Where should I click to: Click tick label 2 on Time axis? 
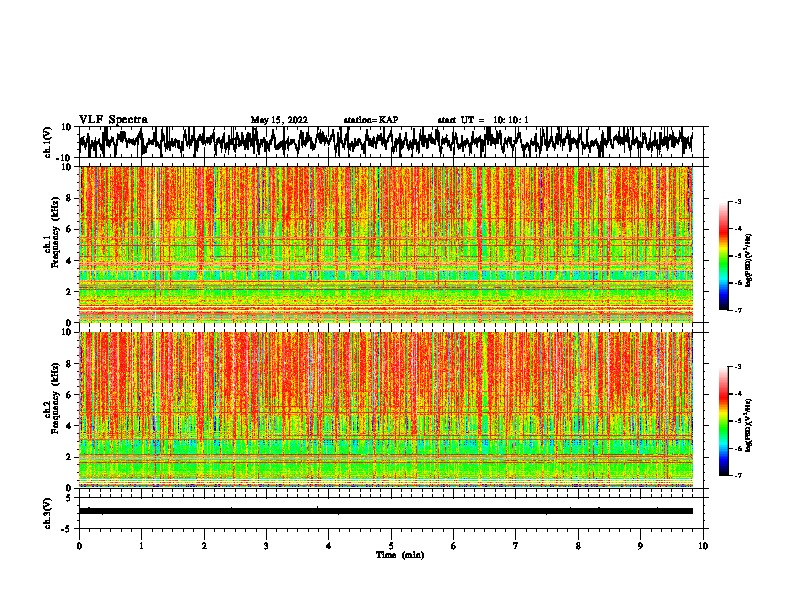(204, 546)
